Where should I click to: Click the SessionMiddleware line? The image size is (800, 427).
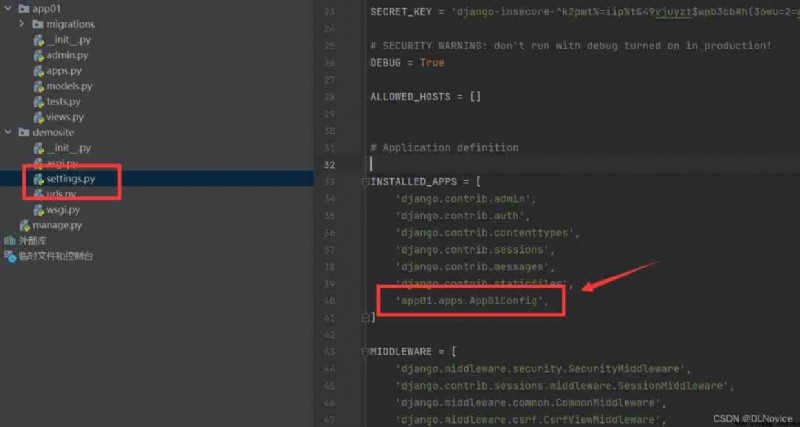point(565,386)
